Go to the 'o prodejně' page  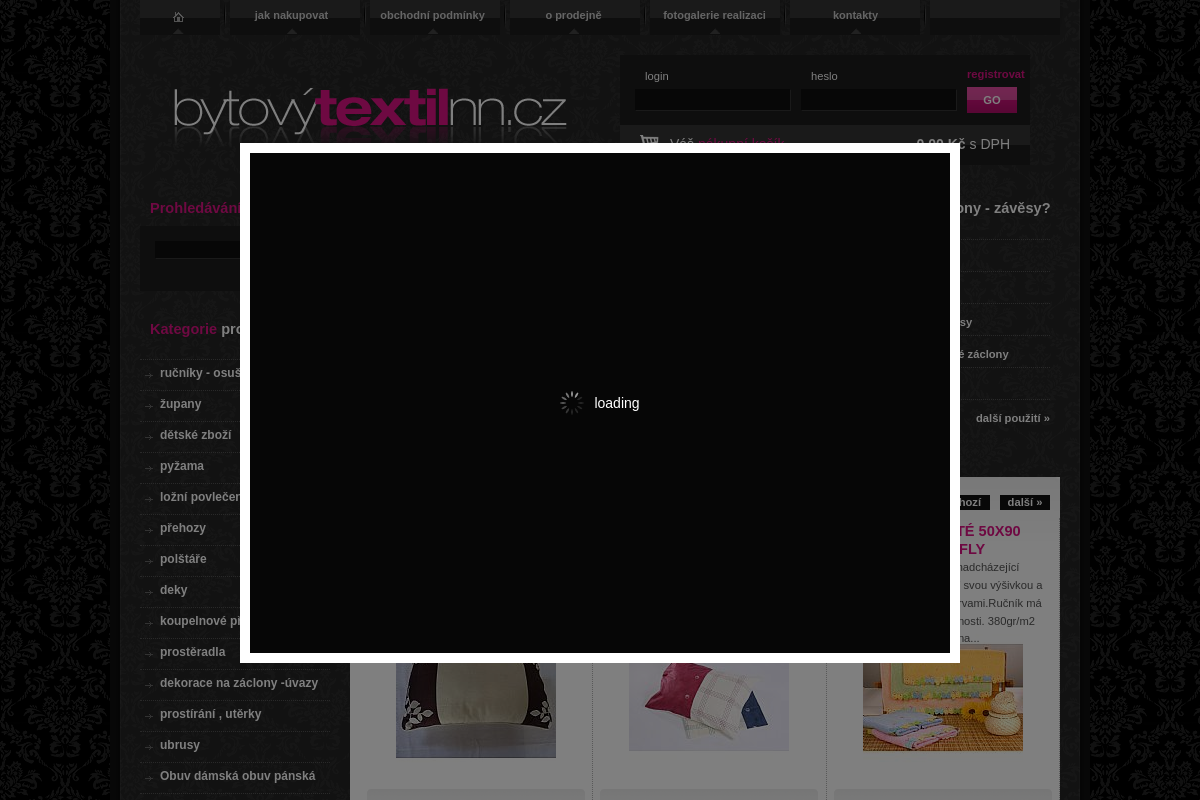[x=573, y=15]
